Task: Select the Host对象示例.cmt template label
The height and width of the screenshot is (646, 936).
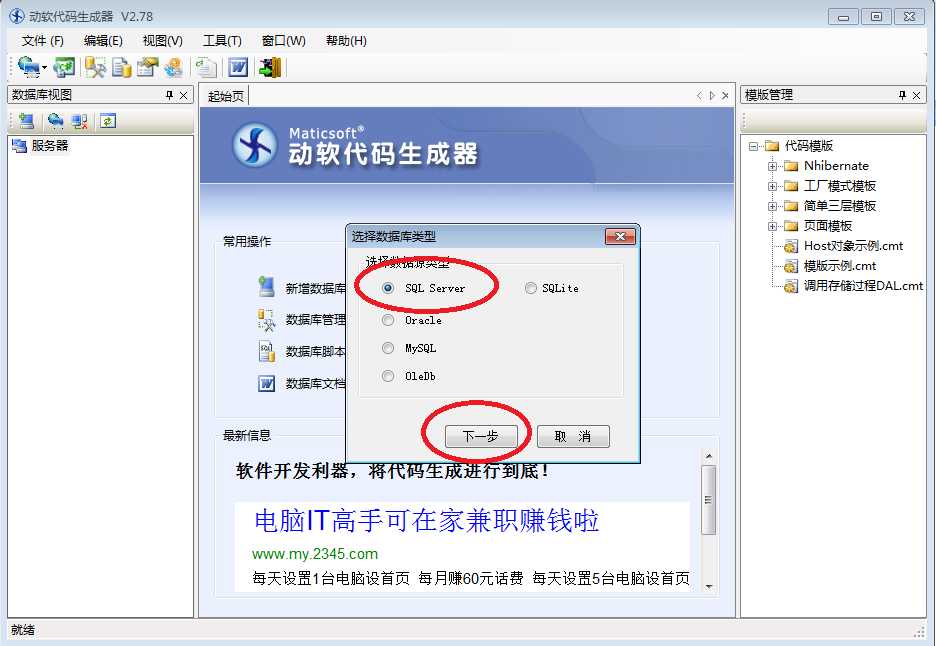Action: 853,246
